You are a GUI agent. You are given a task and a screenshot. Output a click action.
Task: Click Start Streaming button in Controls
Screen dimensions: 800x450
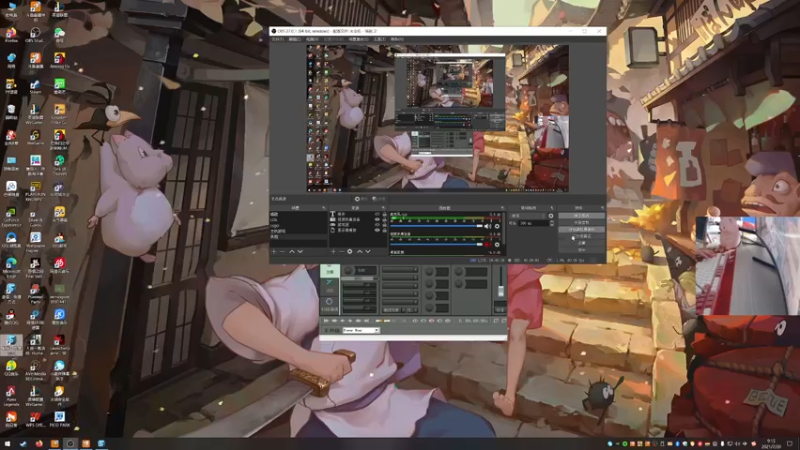point(581,216)
